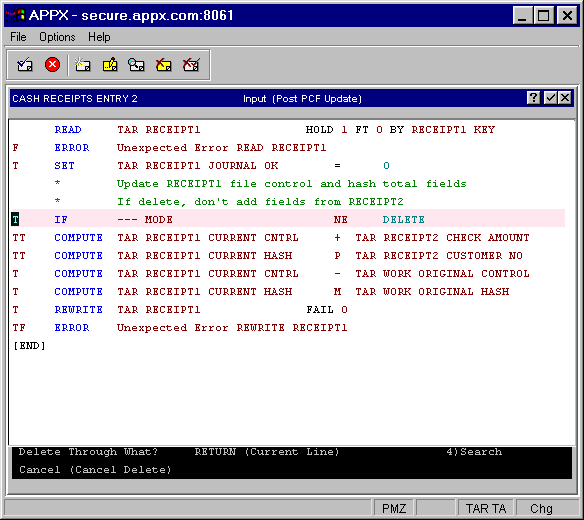Image resolution: width=584 pixels, height=520 pixels.
Task: Open the Options menu
Action: [x=57, y=37]
